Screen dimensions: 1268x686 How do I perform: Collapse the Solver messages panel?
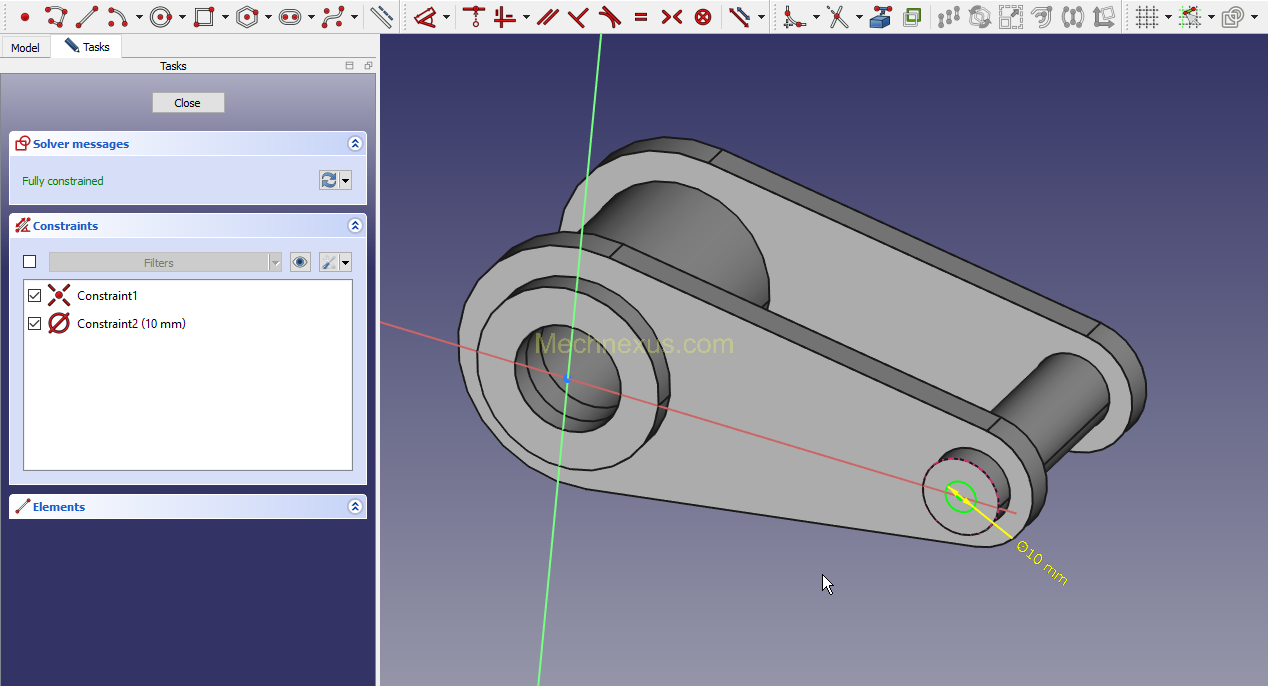(354, 144)
